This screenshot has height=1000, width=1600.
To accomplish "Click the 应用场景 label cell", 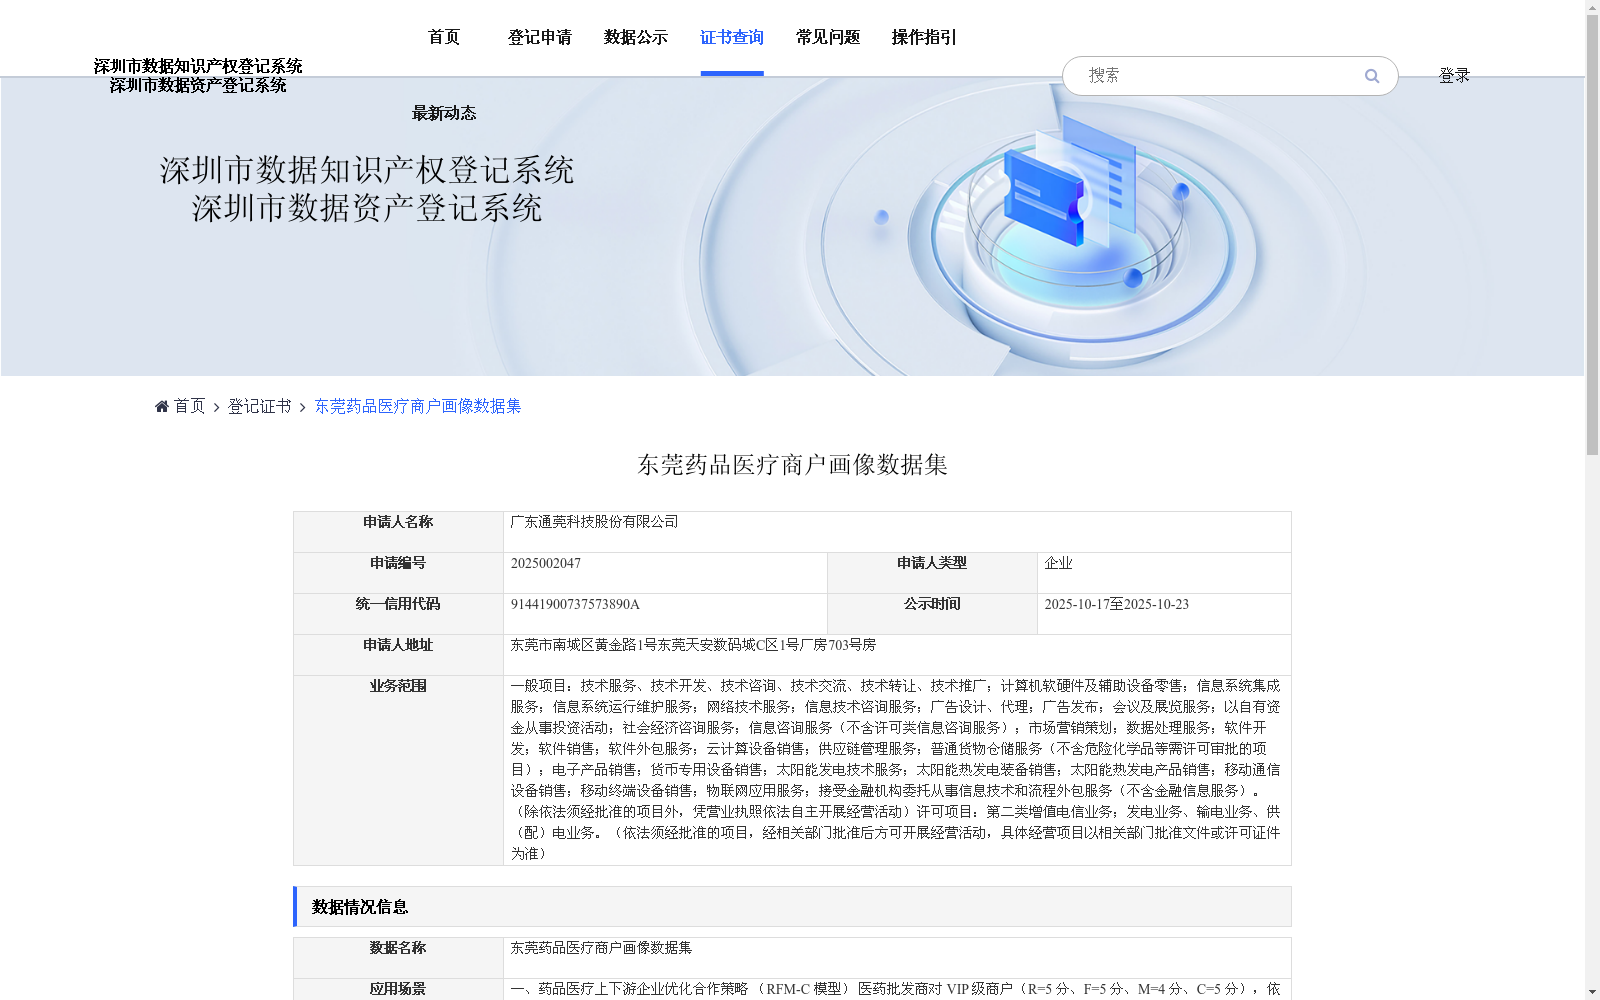I will tap(398, 989).
